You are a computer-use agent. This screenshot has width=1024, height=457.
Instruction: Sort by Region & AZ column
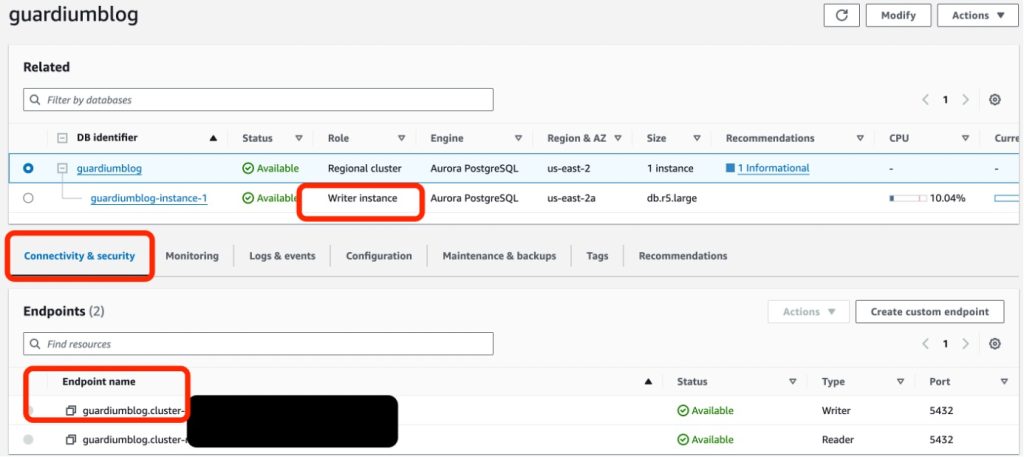(x=618, y=138)
